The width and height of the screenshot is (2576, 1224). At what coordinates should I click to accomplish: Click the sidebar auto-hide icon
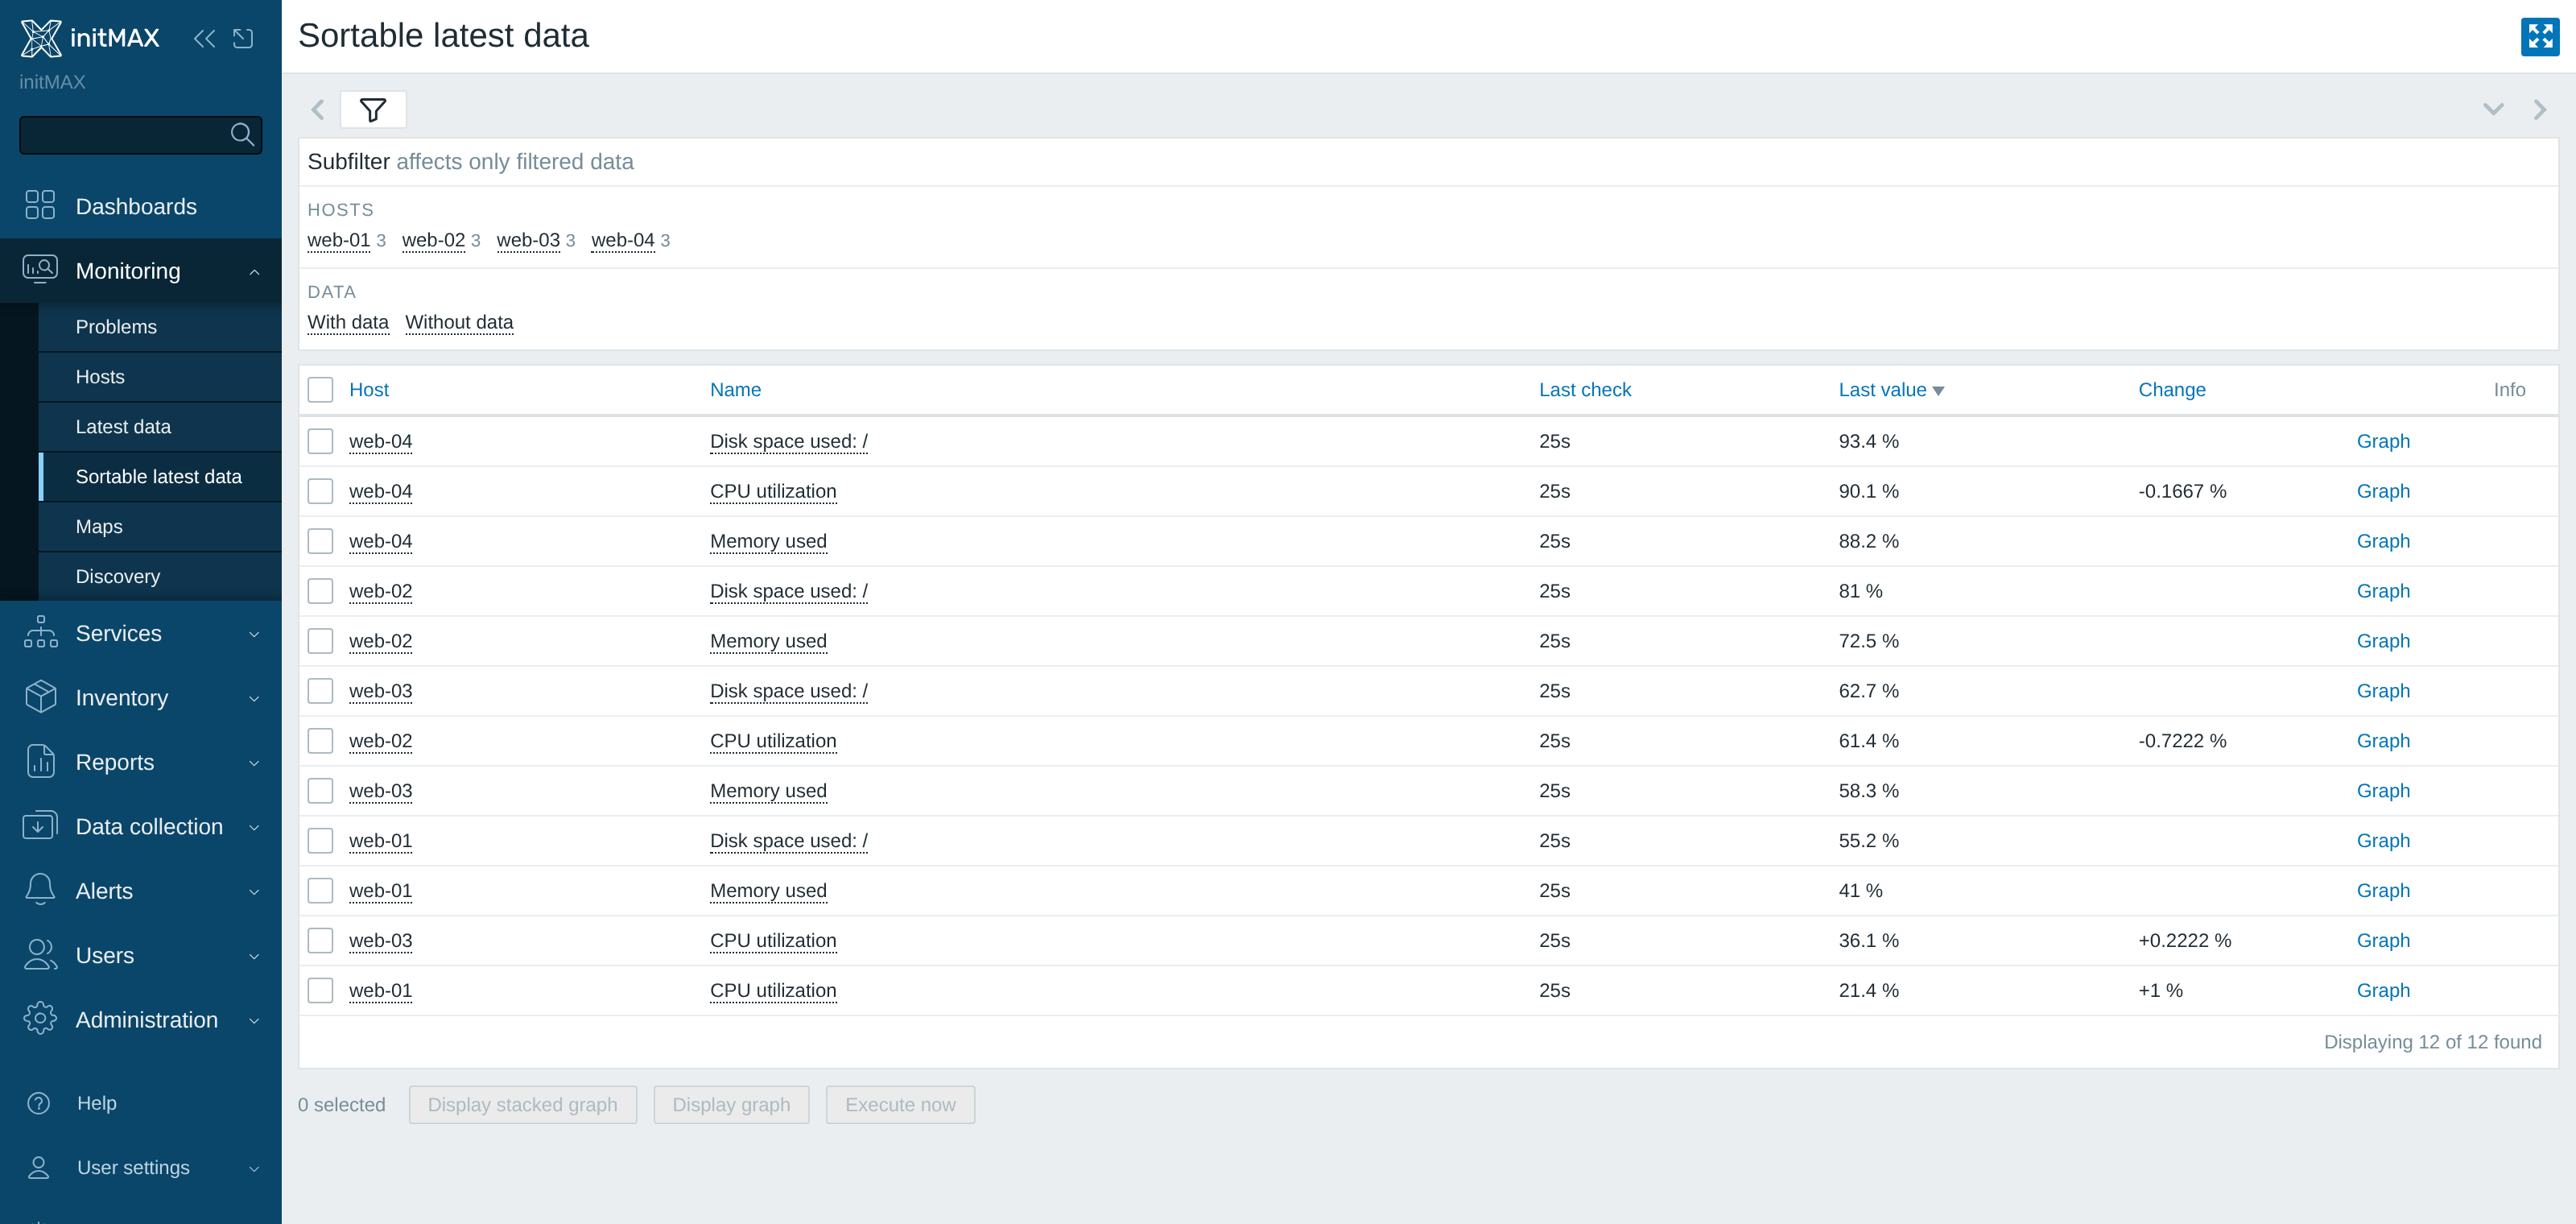243,38
